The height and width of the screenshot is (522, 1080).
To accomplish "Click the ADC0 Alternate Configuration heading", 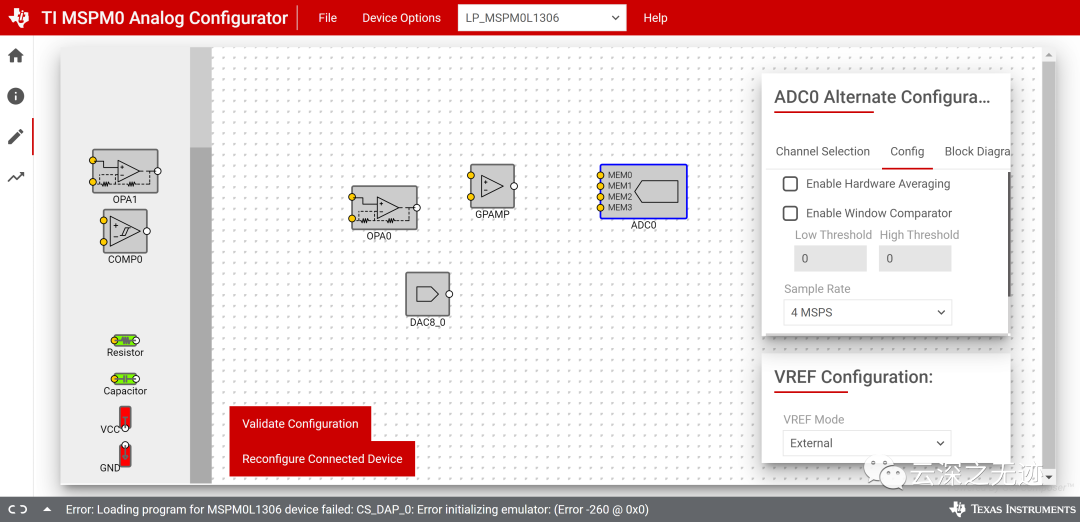I will coord(882,96).
